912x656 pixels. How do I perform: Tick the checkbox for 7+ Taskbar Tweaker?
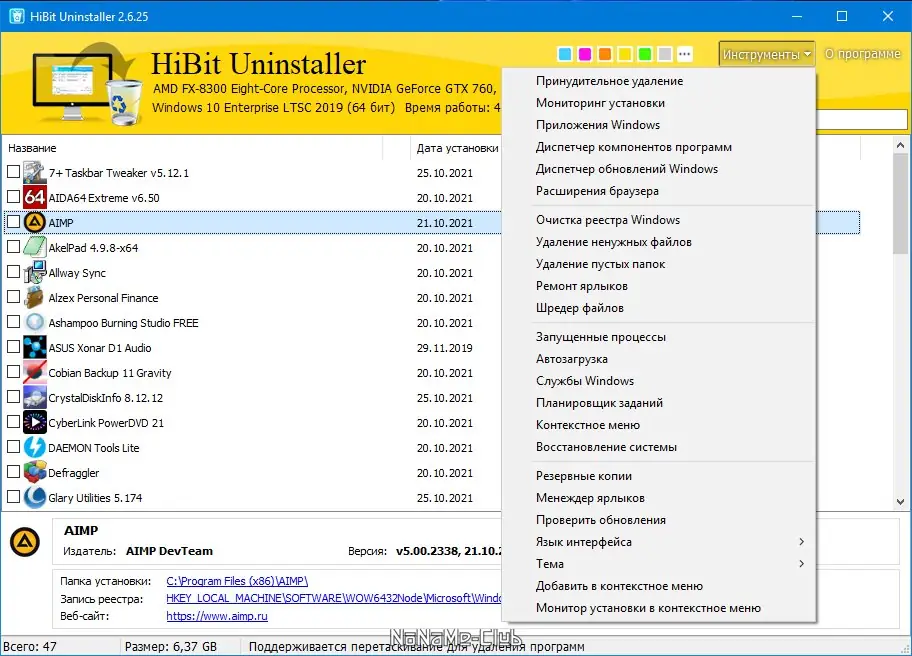coord(13,172)
